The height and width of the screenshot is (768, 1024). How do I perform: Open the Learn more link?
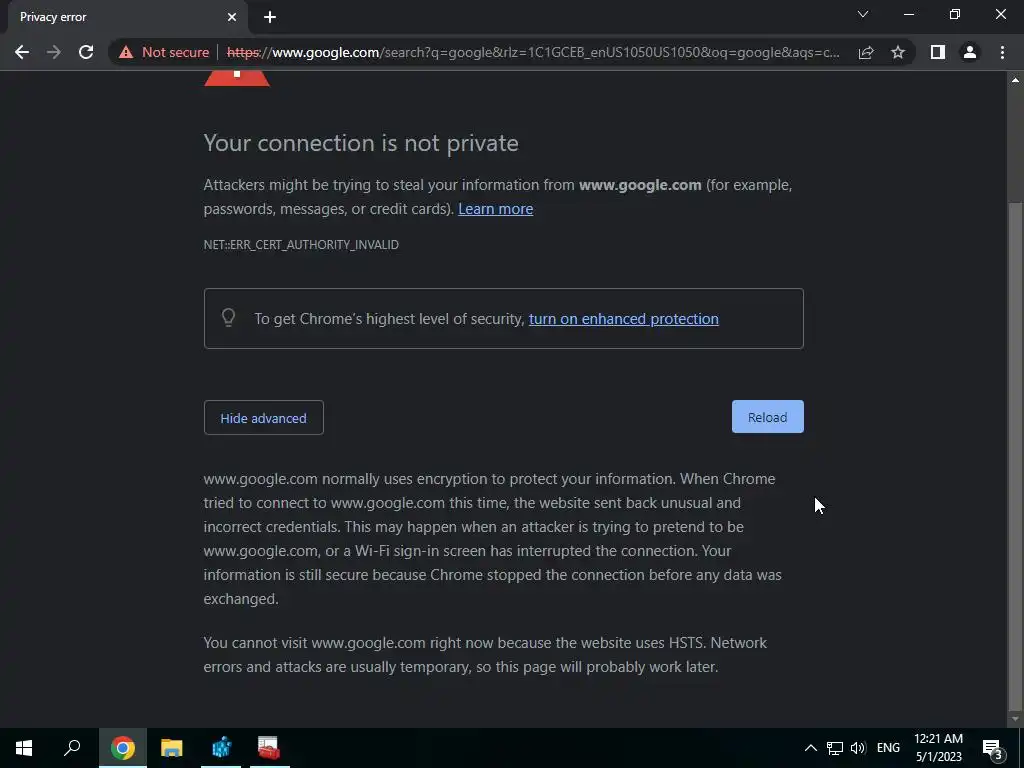pyautogui.click(x=496, y=209)
